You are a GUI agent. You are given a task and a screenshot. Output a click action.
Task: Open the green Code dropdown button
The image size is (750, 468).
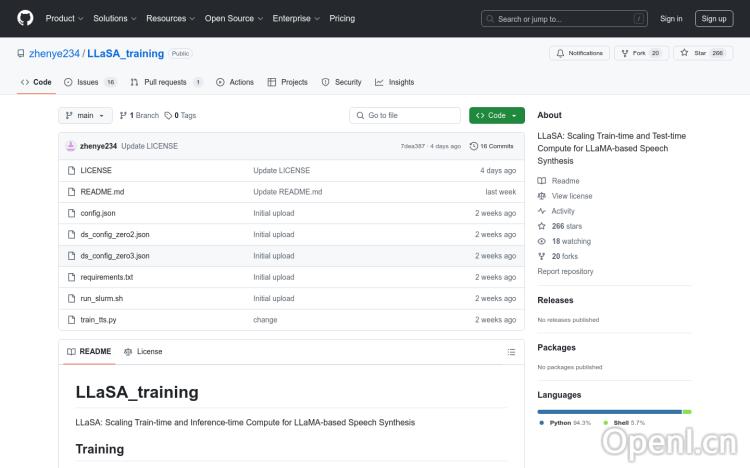pos(496,116)
